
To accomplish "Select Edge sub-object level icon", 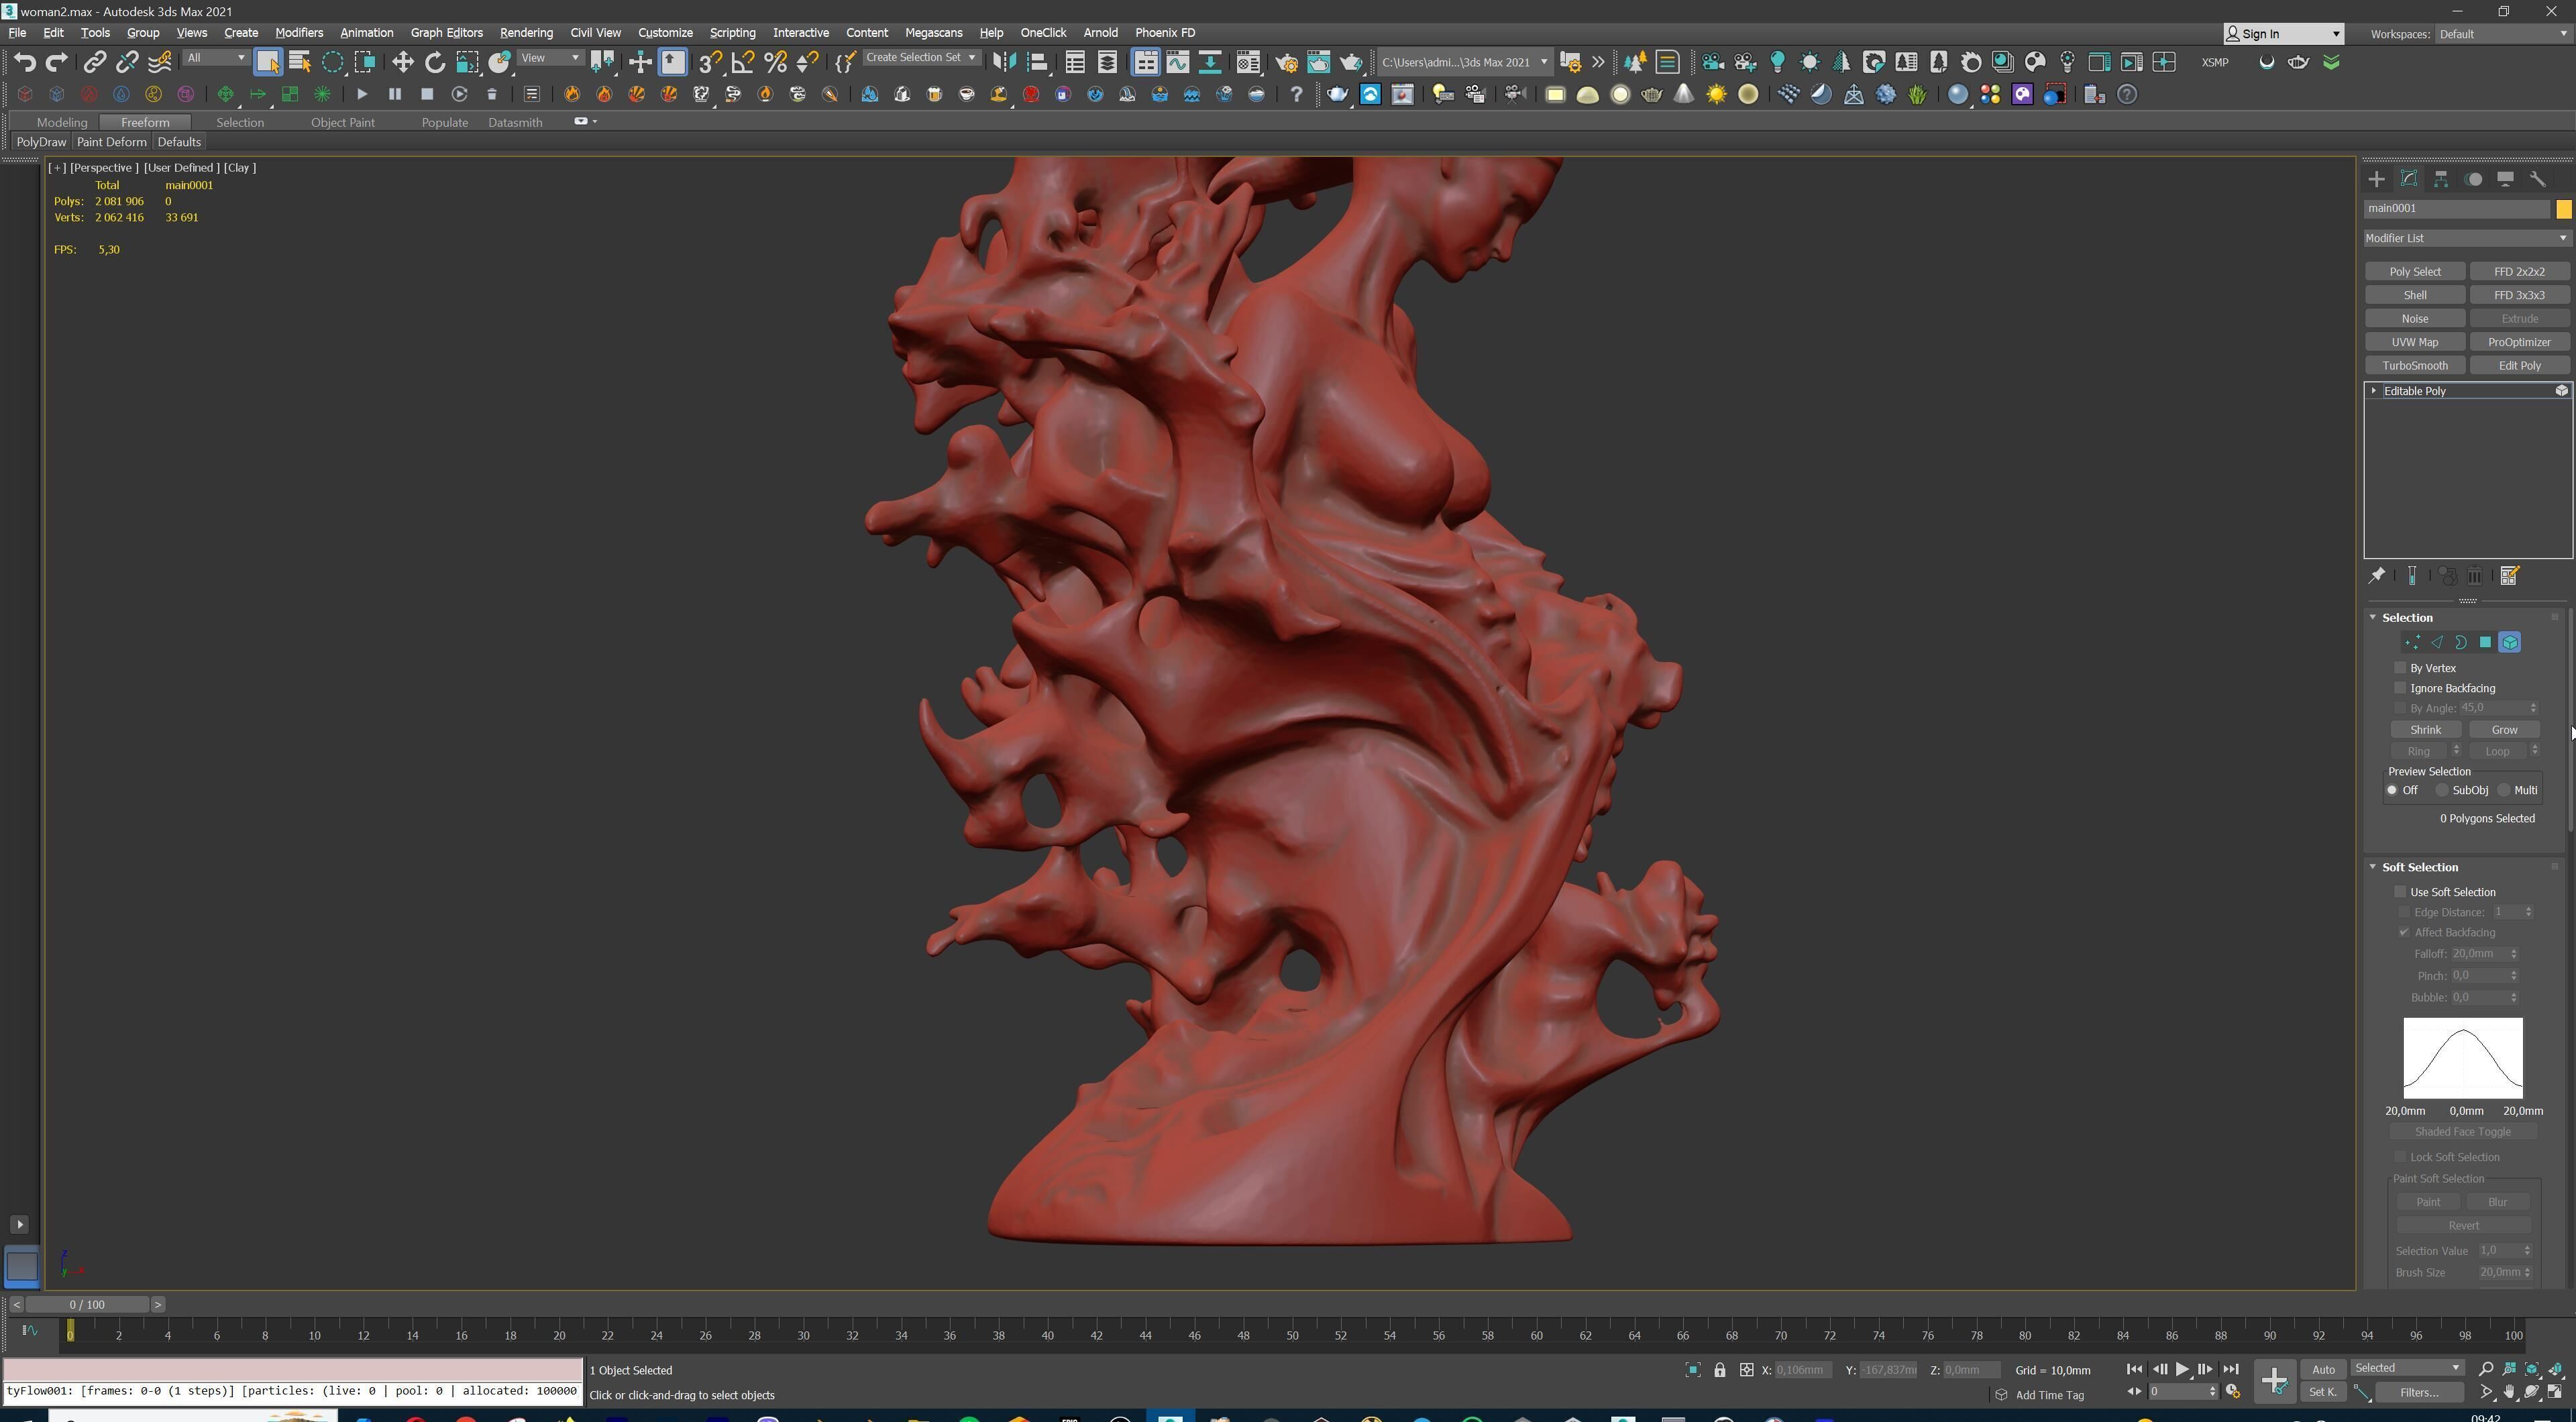I will click(x=2437, y=643).
